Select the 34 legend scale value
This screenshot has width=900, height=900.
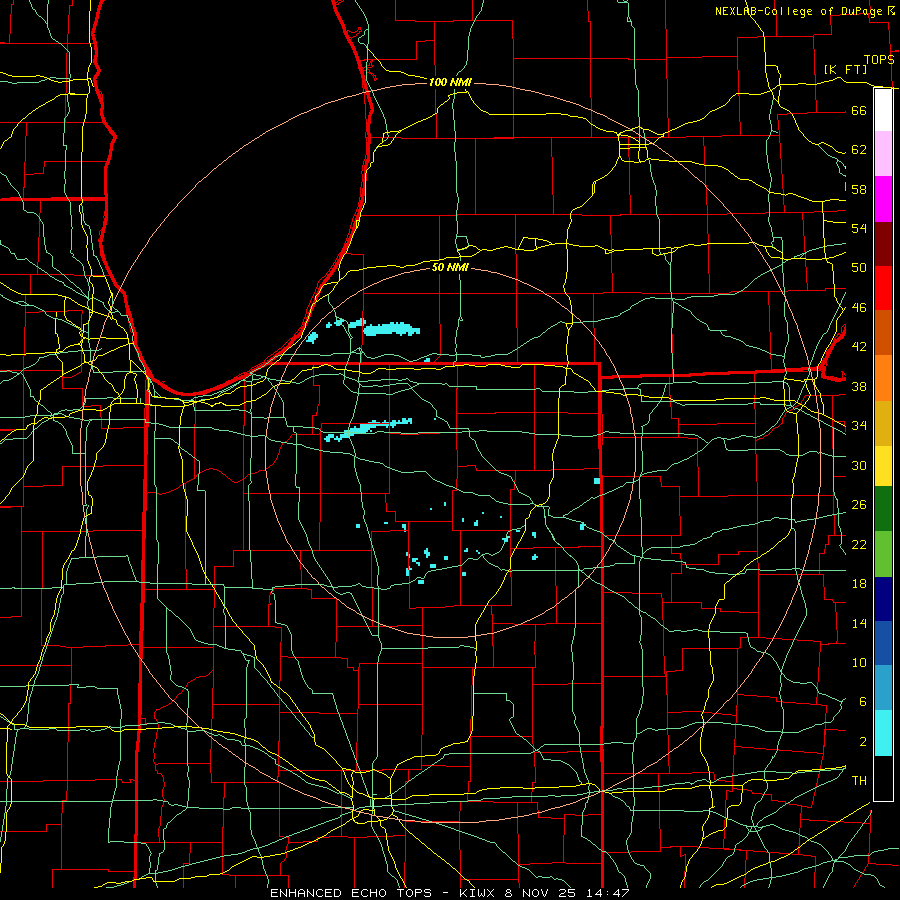[x=859, y=426]
